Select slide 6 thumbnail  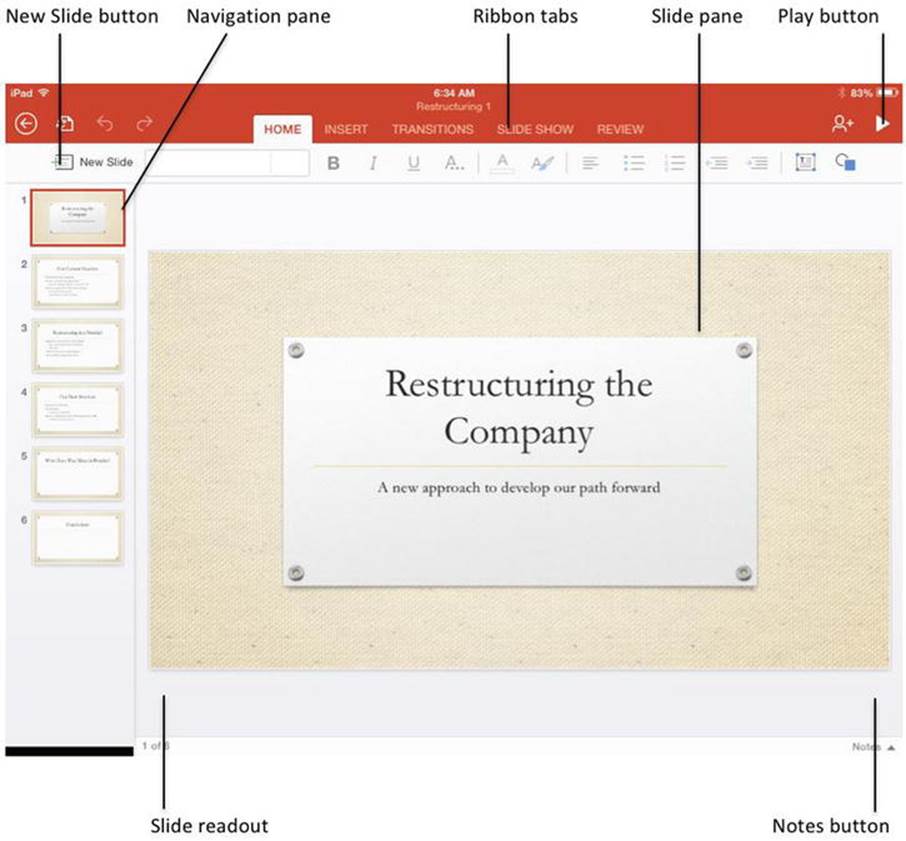tap(77, 538)
